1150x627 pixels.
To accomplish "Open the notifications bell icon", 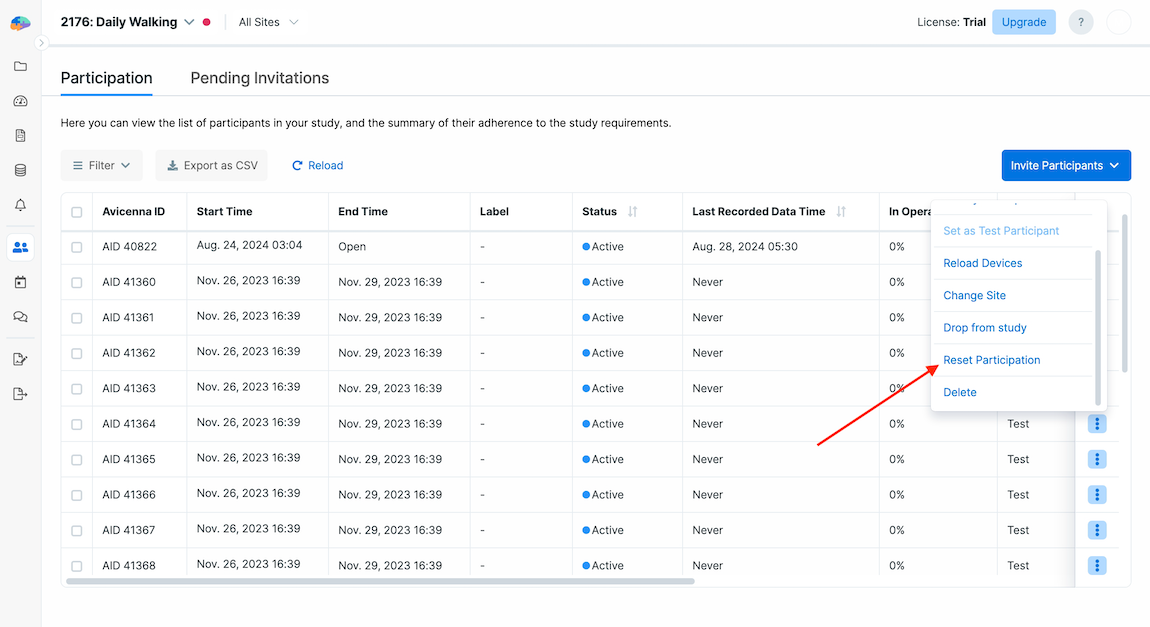I will point(20,205).
